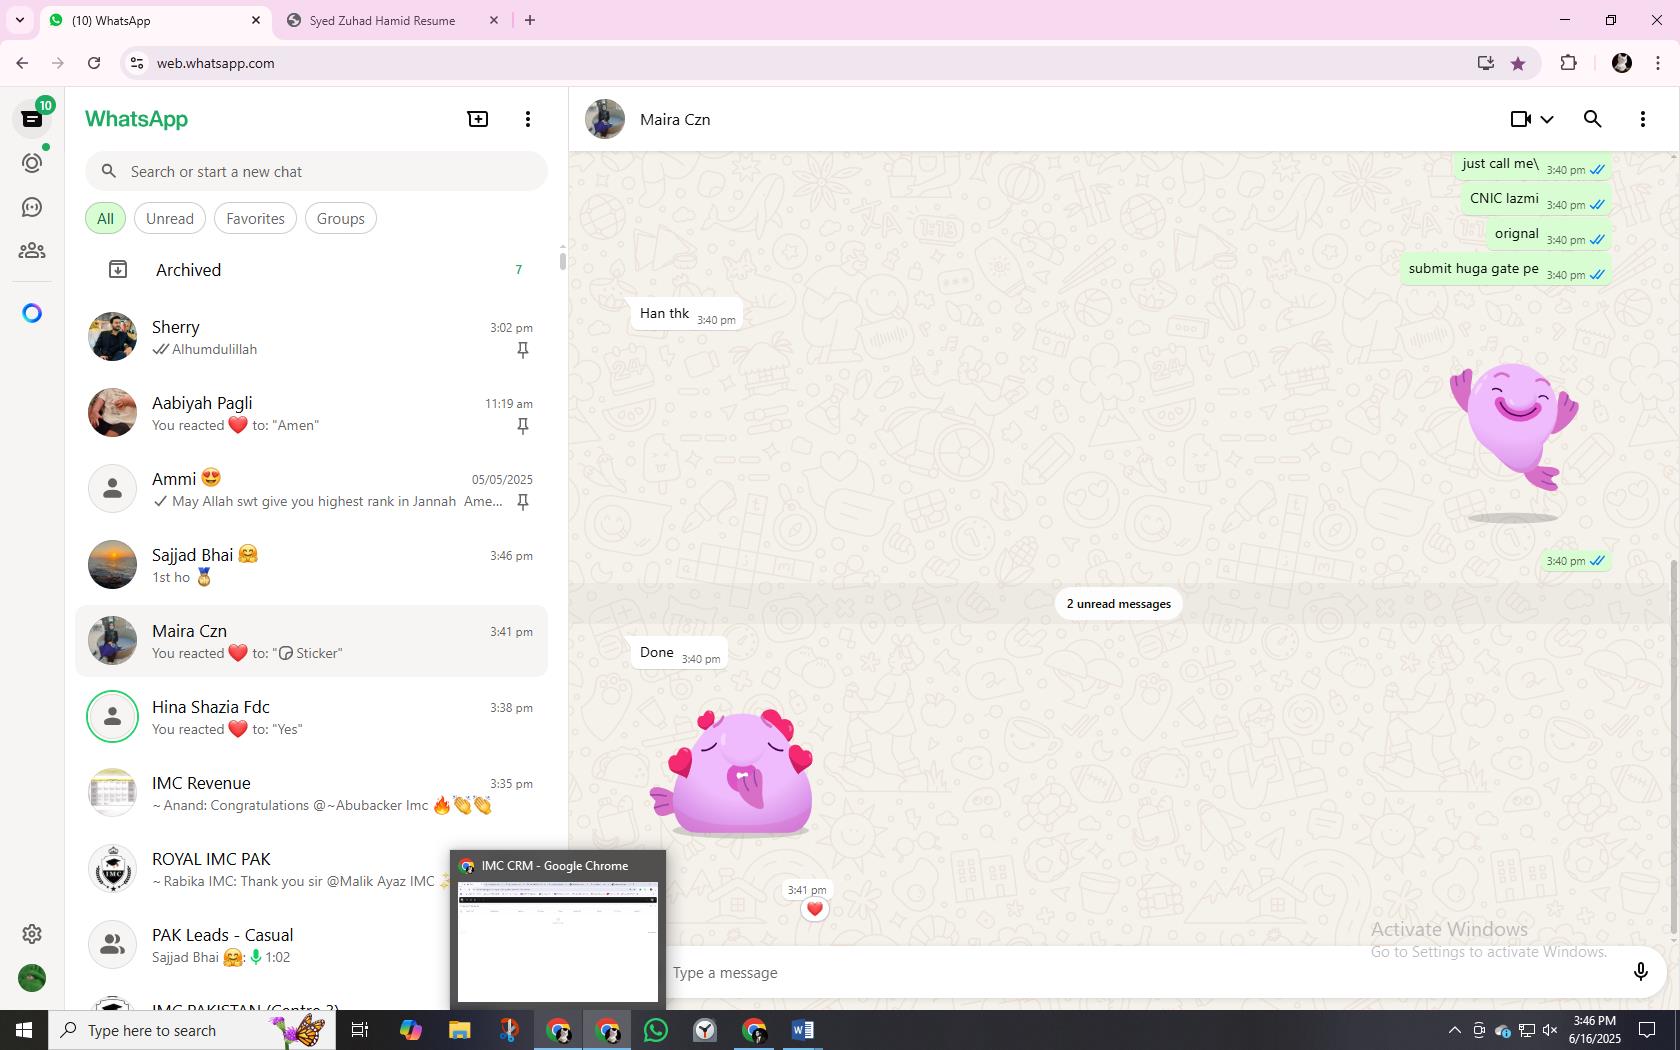Open the Status updates icon
Viewport: 1680px width, 1050px height.
pos(32,163)
